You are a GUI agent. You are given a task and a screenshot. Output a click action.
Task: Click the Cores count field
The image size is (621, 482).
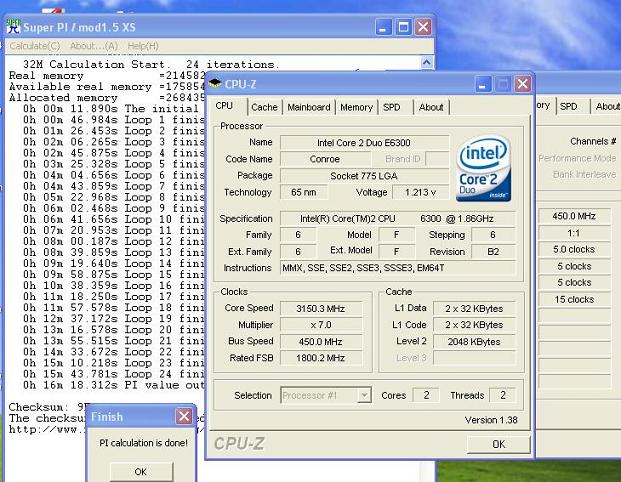pyautogui.click(x=426, y=395)
